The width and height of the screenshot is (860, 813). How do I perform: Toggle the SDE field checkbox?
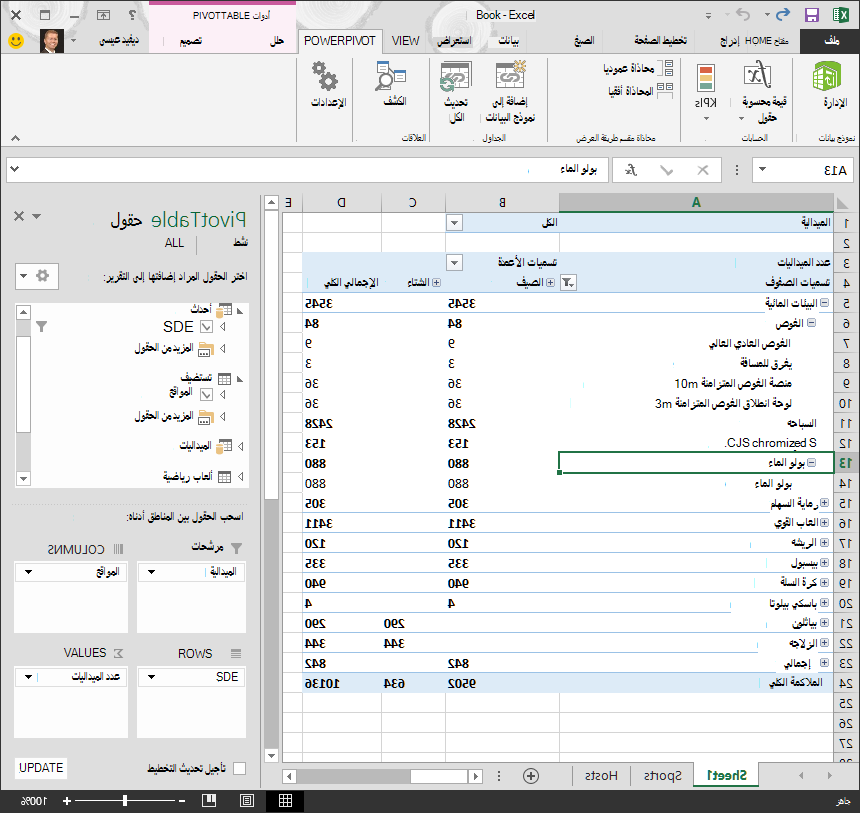206,327
